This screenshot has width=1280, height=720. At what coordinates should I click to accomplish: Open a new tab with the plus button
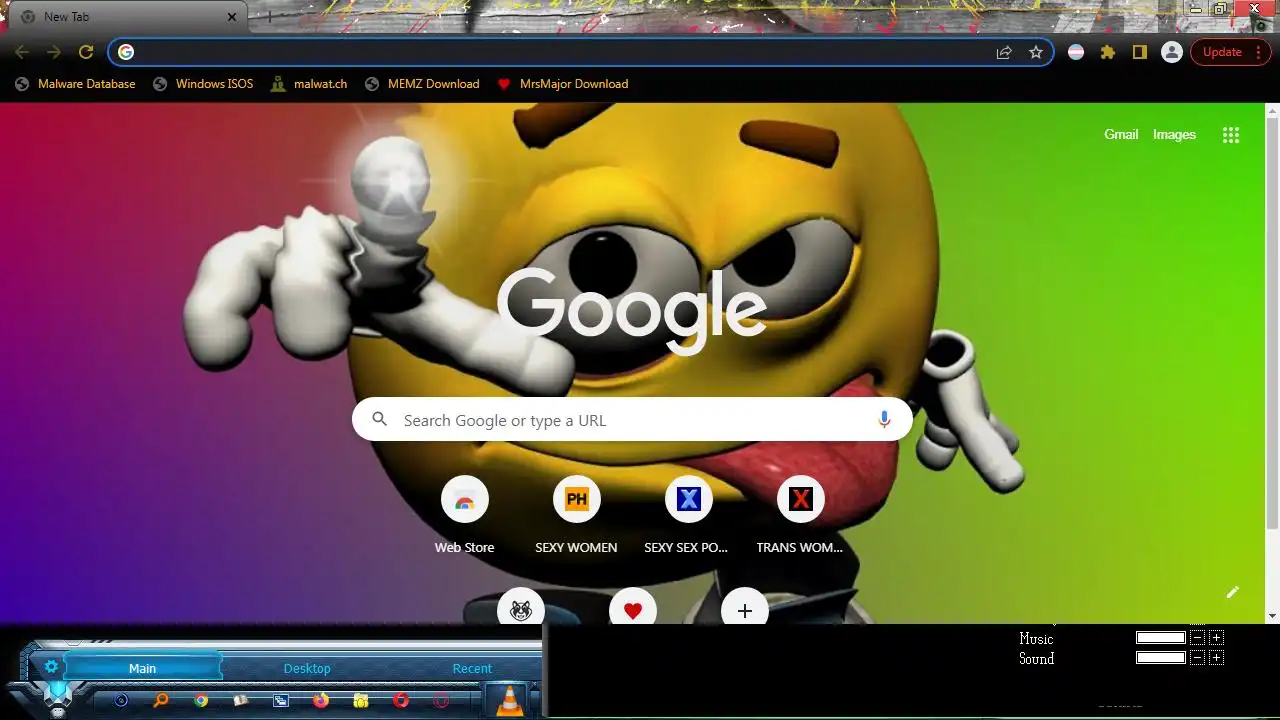click(x=268, y=17)
